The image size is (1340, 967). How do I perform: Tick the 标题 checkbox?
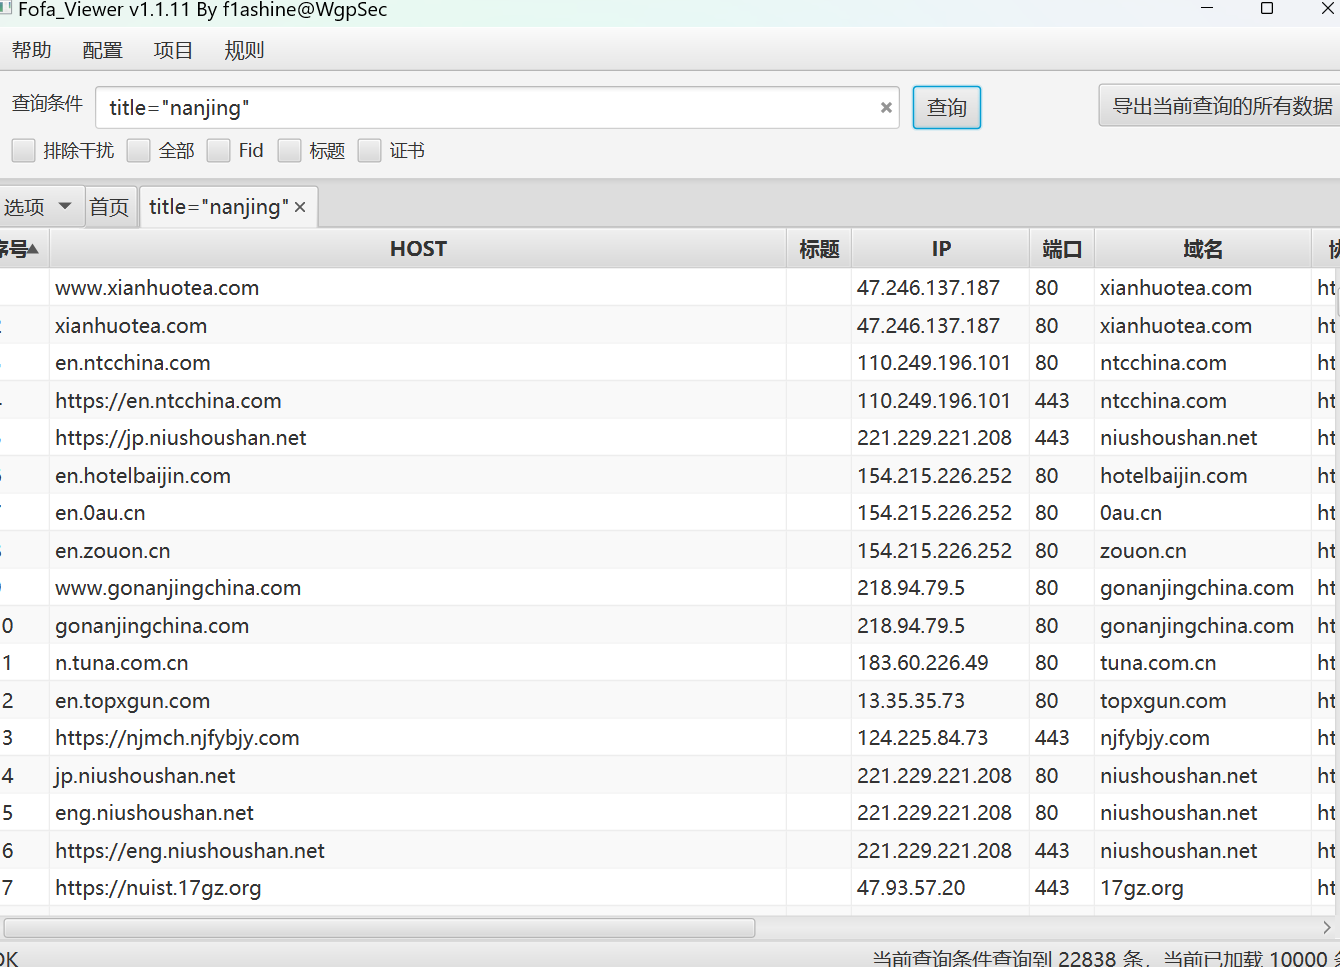click(290, 151)
